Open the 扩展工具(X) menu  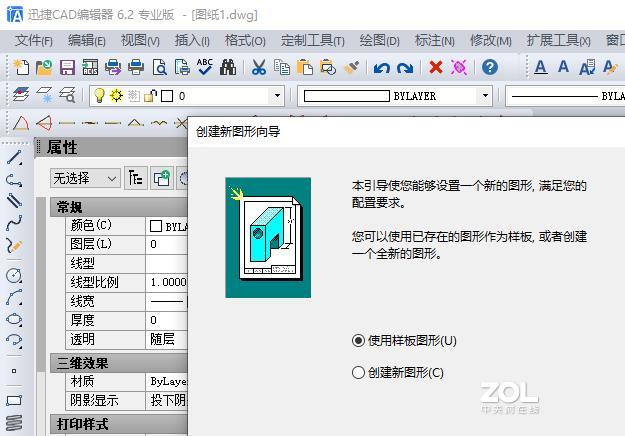coord(558,41)
